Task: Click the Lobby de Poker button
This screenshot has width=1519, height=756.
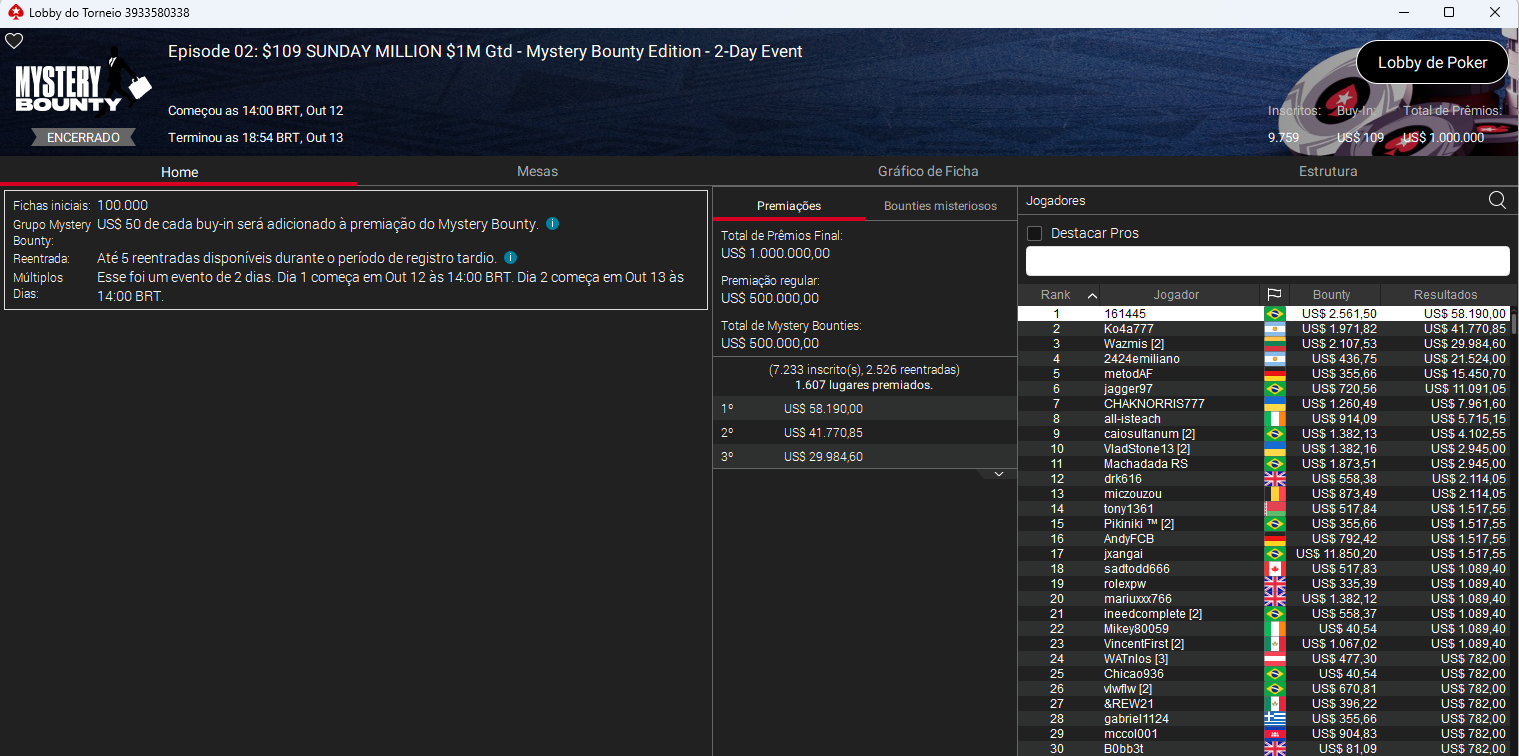Action: coord(1432,62)
